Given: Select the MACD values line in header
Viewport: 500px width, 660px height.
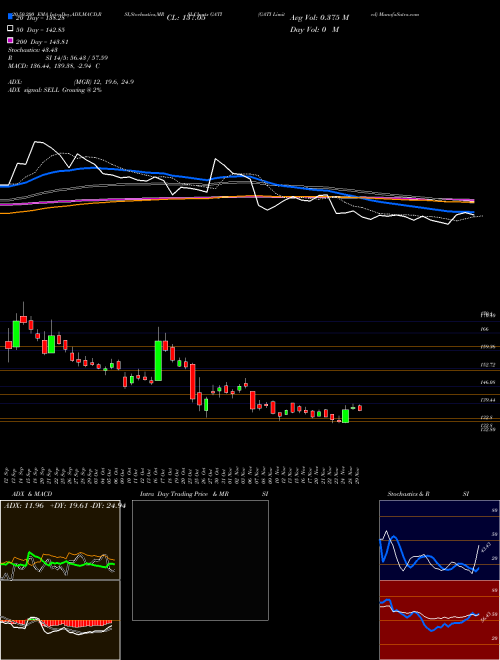Looking at the screenshot, I should (54, 66).
